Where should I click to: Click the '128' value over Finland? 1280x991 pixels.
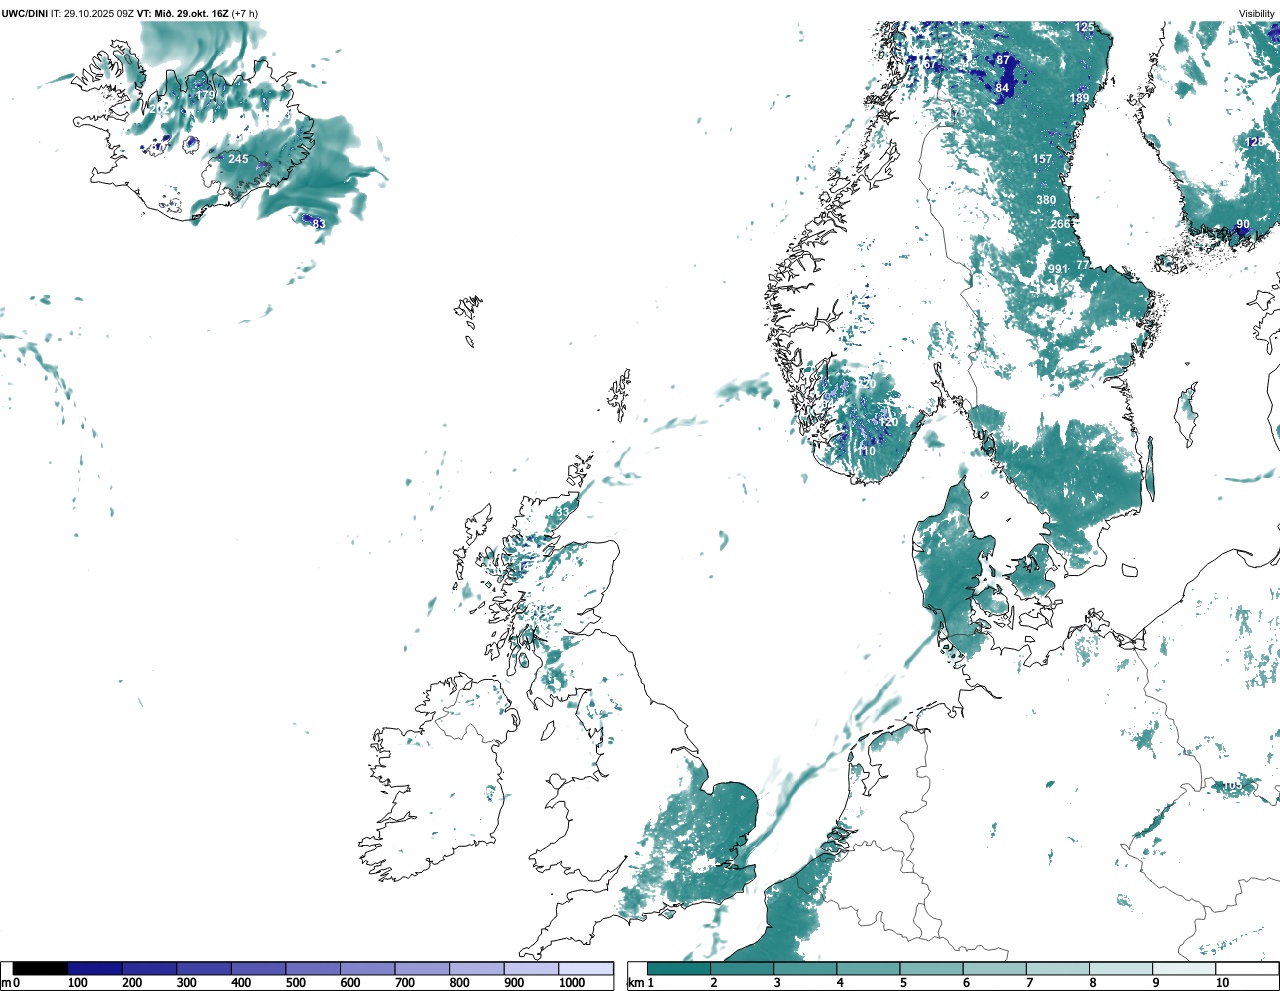(x=1255, y=143)
